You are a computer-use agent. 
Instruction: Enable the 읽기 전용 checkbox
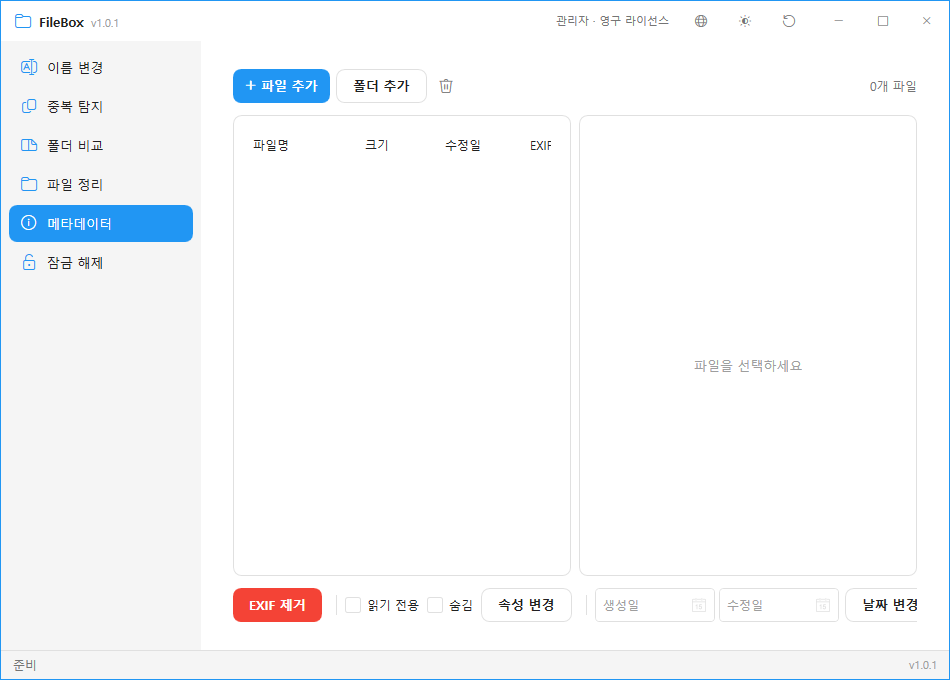pyautogui.click(x=353, y=605)
